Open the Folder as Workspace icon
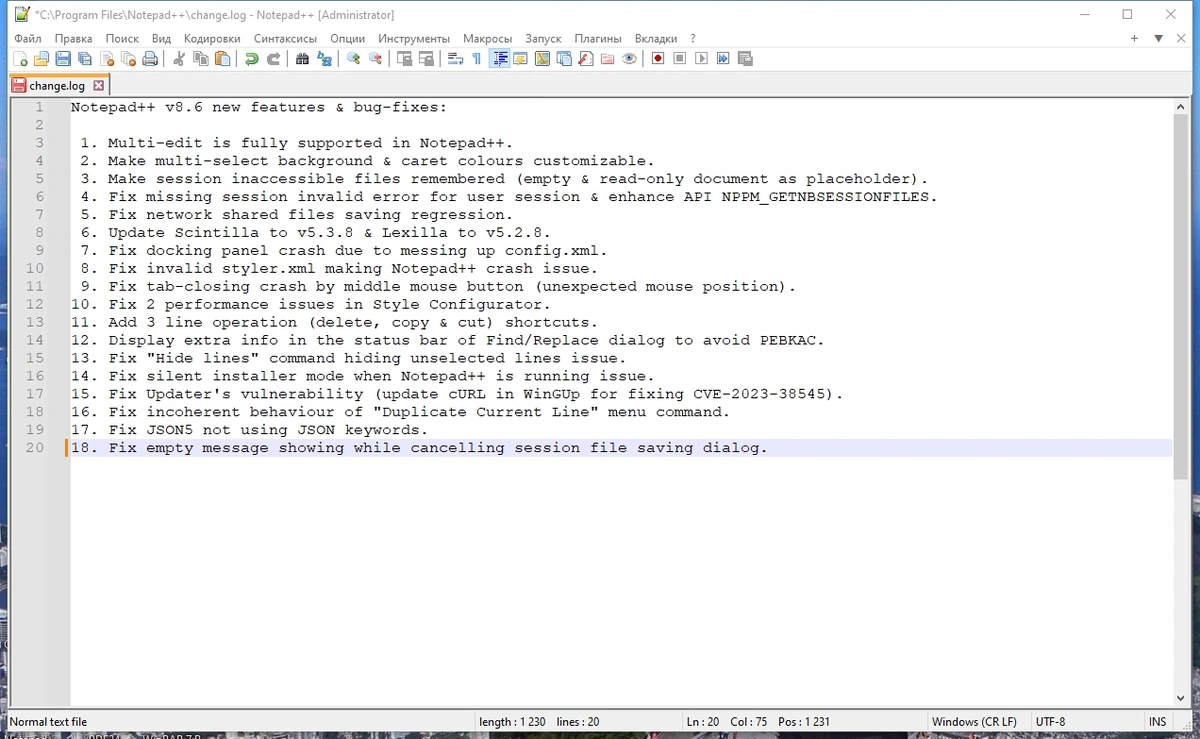This screenshot has height=739, width=1200. [x=607, y=59]
